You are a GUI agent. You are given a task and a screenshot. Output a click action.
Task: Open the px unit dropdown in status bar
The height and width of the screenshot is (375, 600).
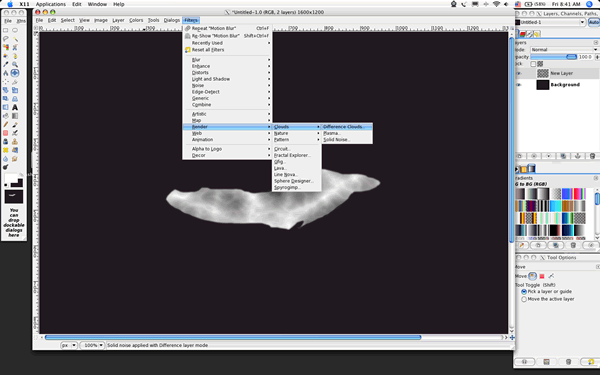[x=69, y=345]
